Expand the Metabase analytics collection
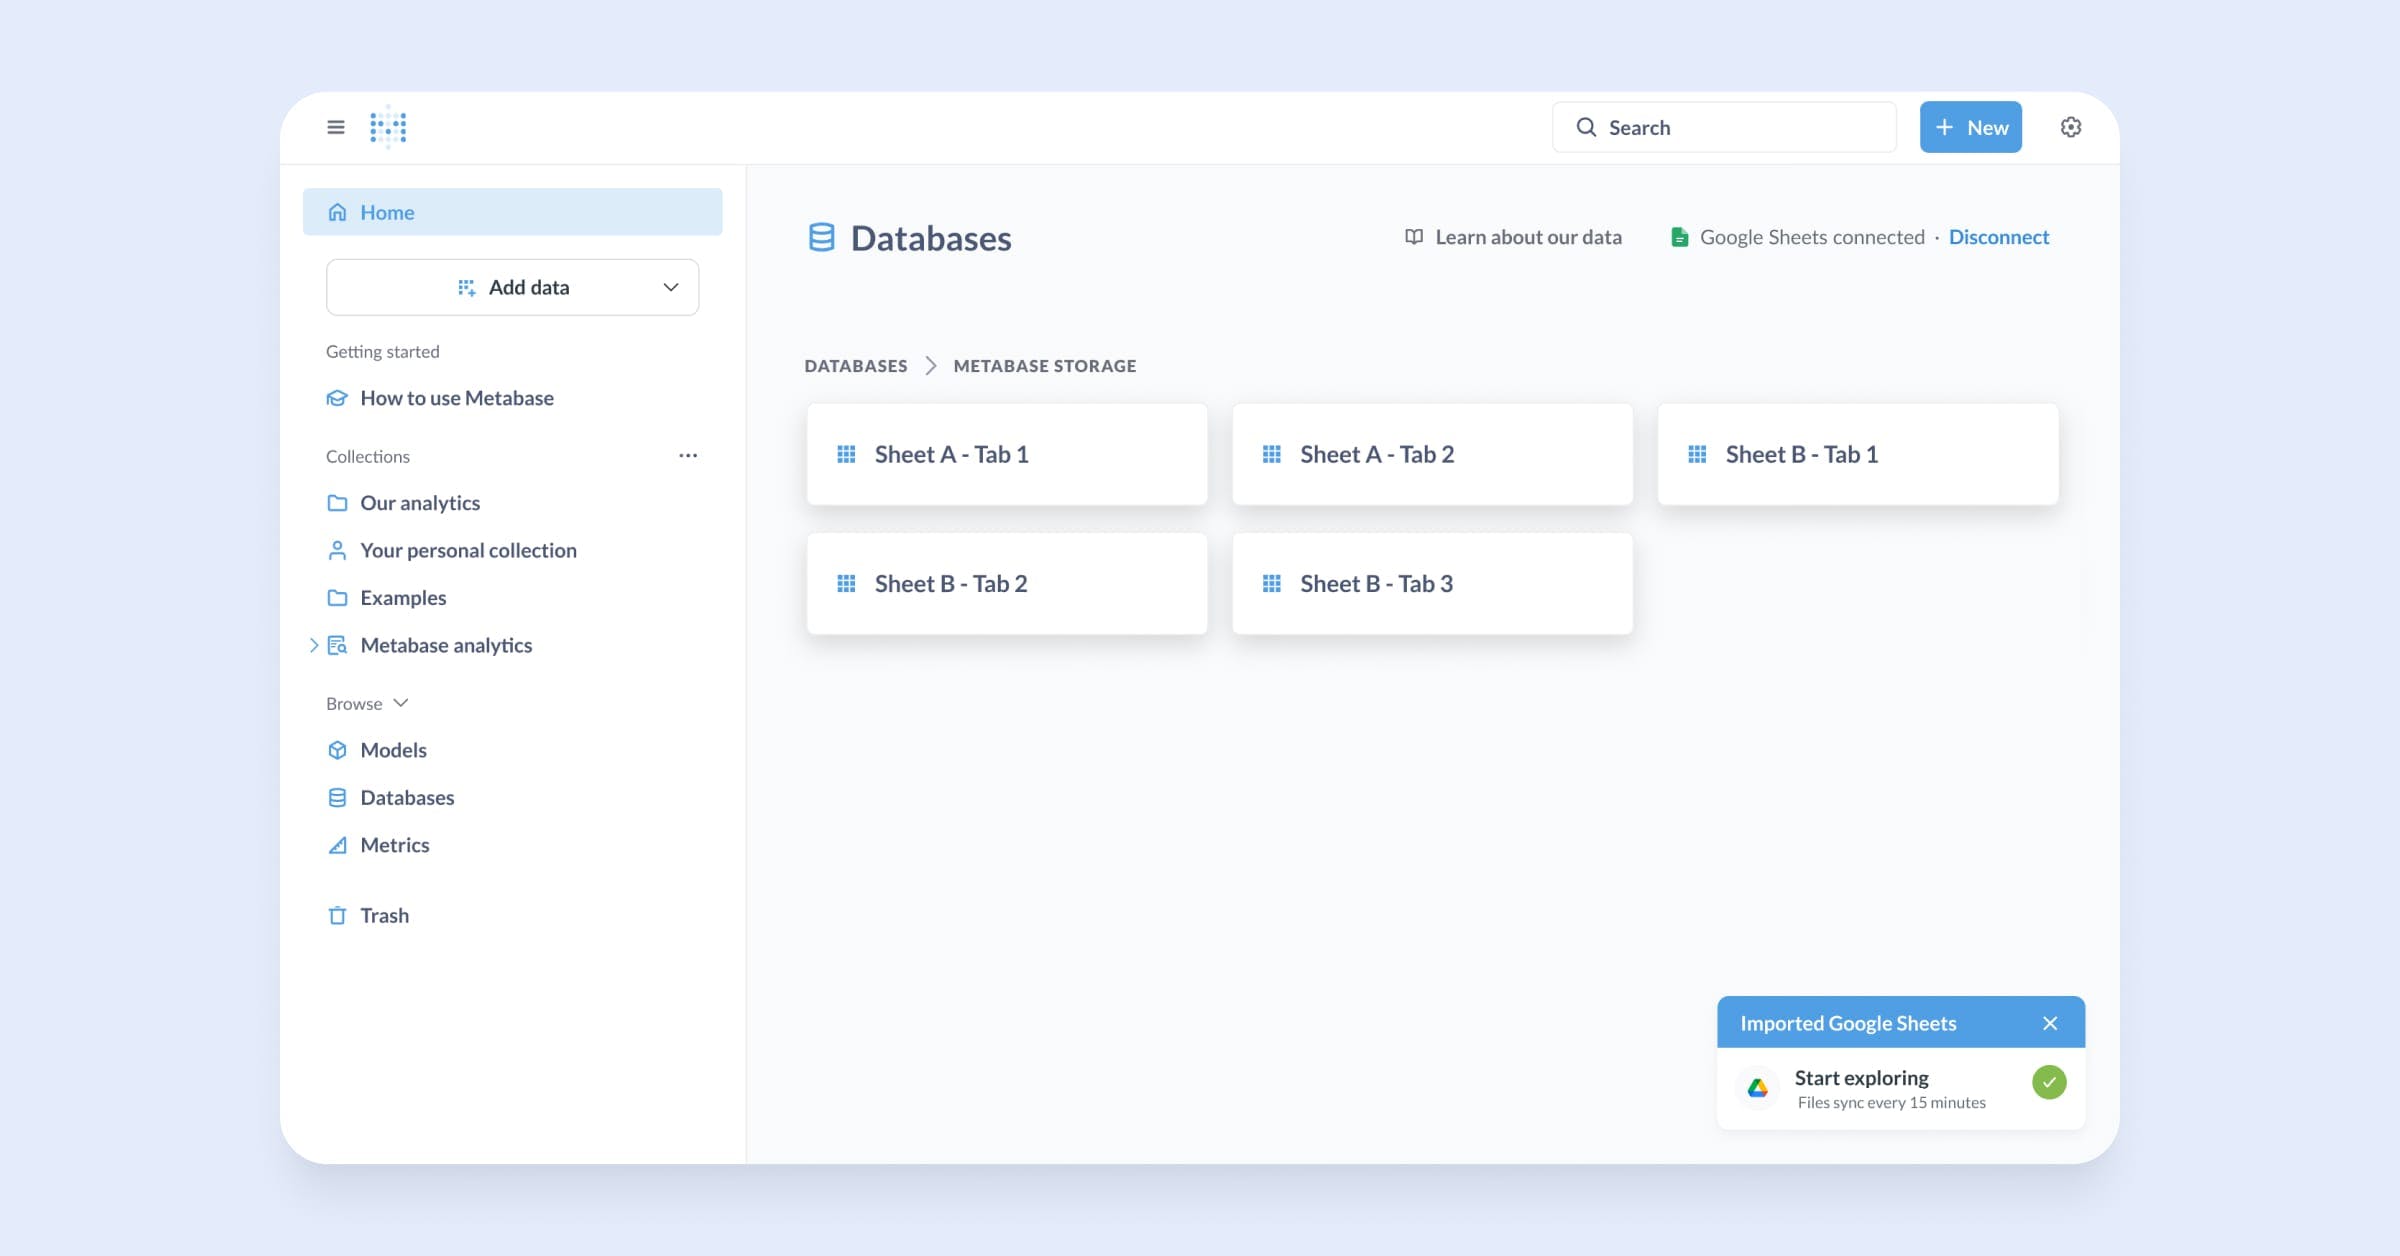Screen dimensions: 2400x1256 point(313,645)
